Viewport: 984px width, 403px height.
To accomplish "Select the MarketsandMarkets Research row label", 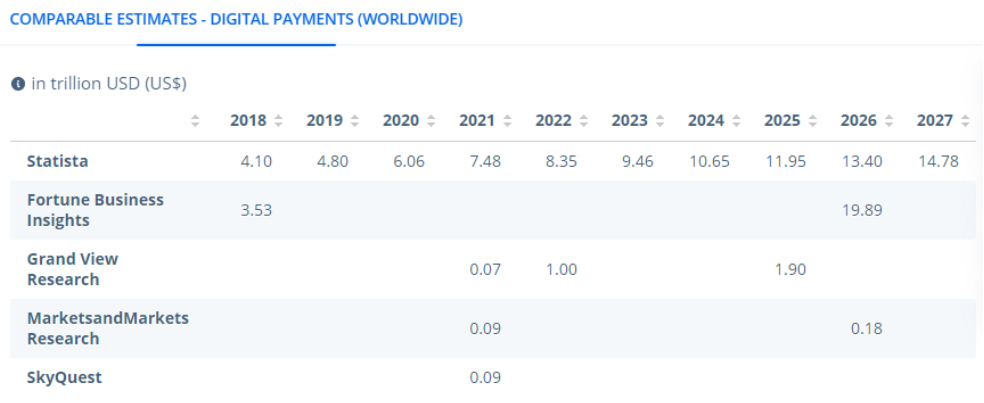I will point(108,328).
